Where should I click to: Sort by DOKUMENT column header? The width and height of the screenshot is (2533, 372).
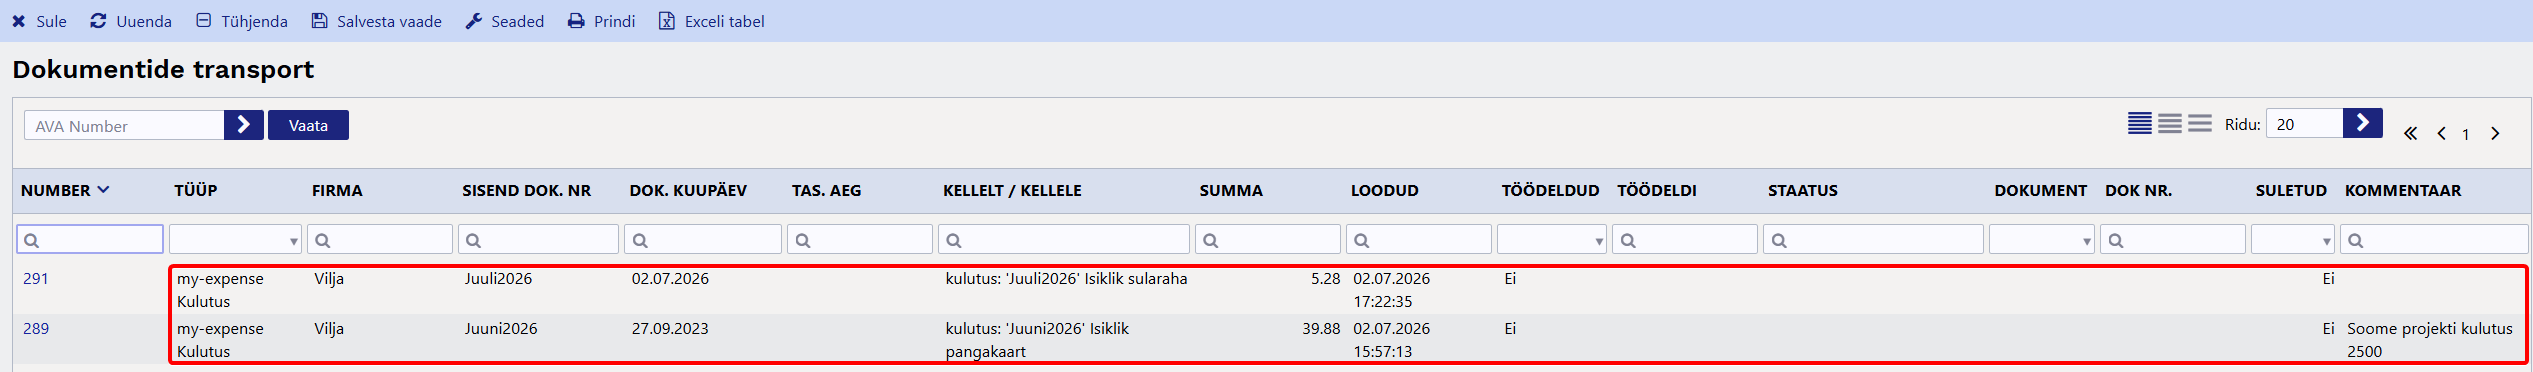click(x=2040, y=190)
